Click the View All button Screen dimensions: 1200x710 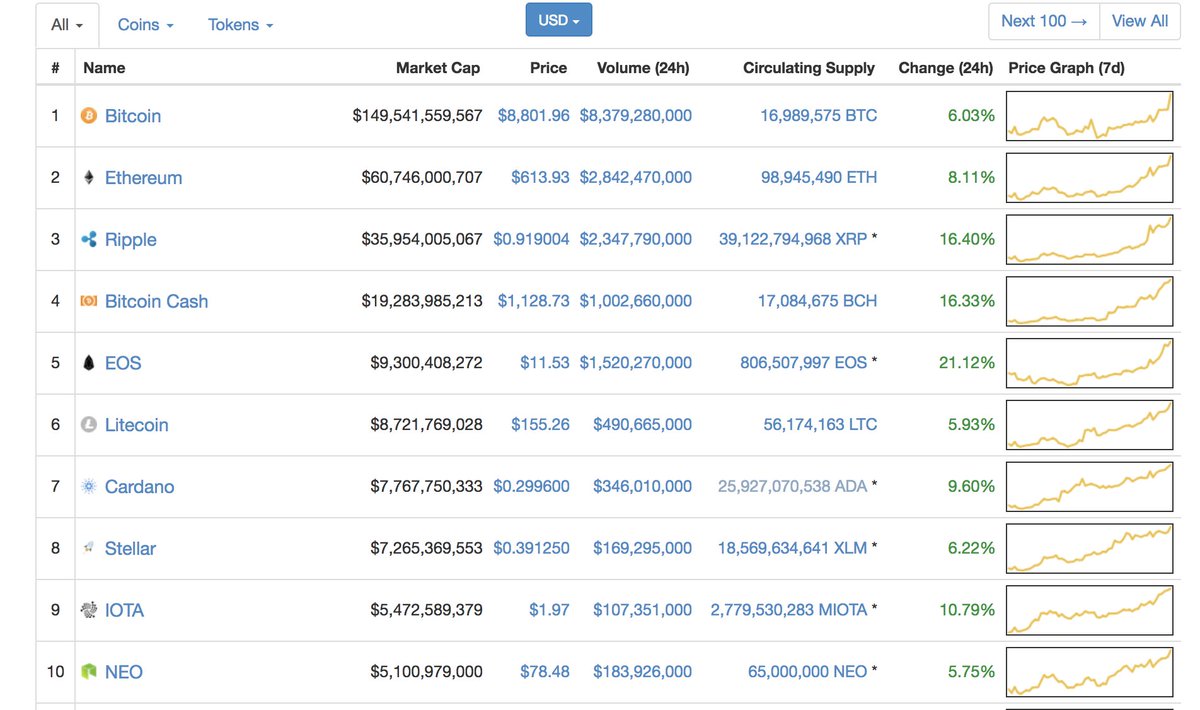(x=1140, y=21)
